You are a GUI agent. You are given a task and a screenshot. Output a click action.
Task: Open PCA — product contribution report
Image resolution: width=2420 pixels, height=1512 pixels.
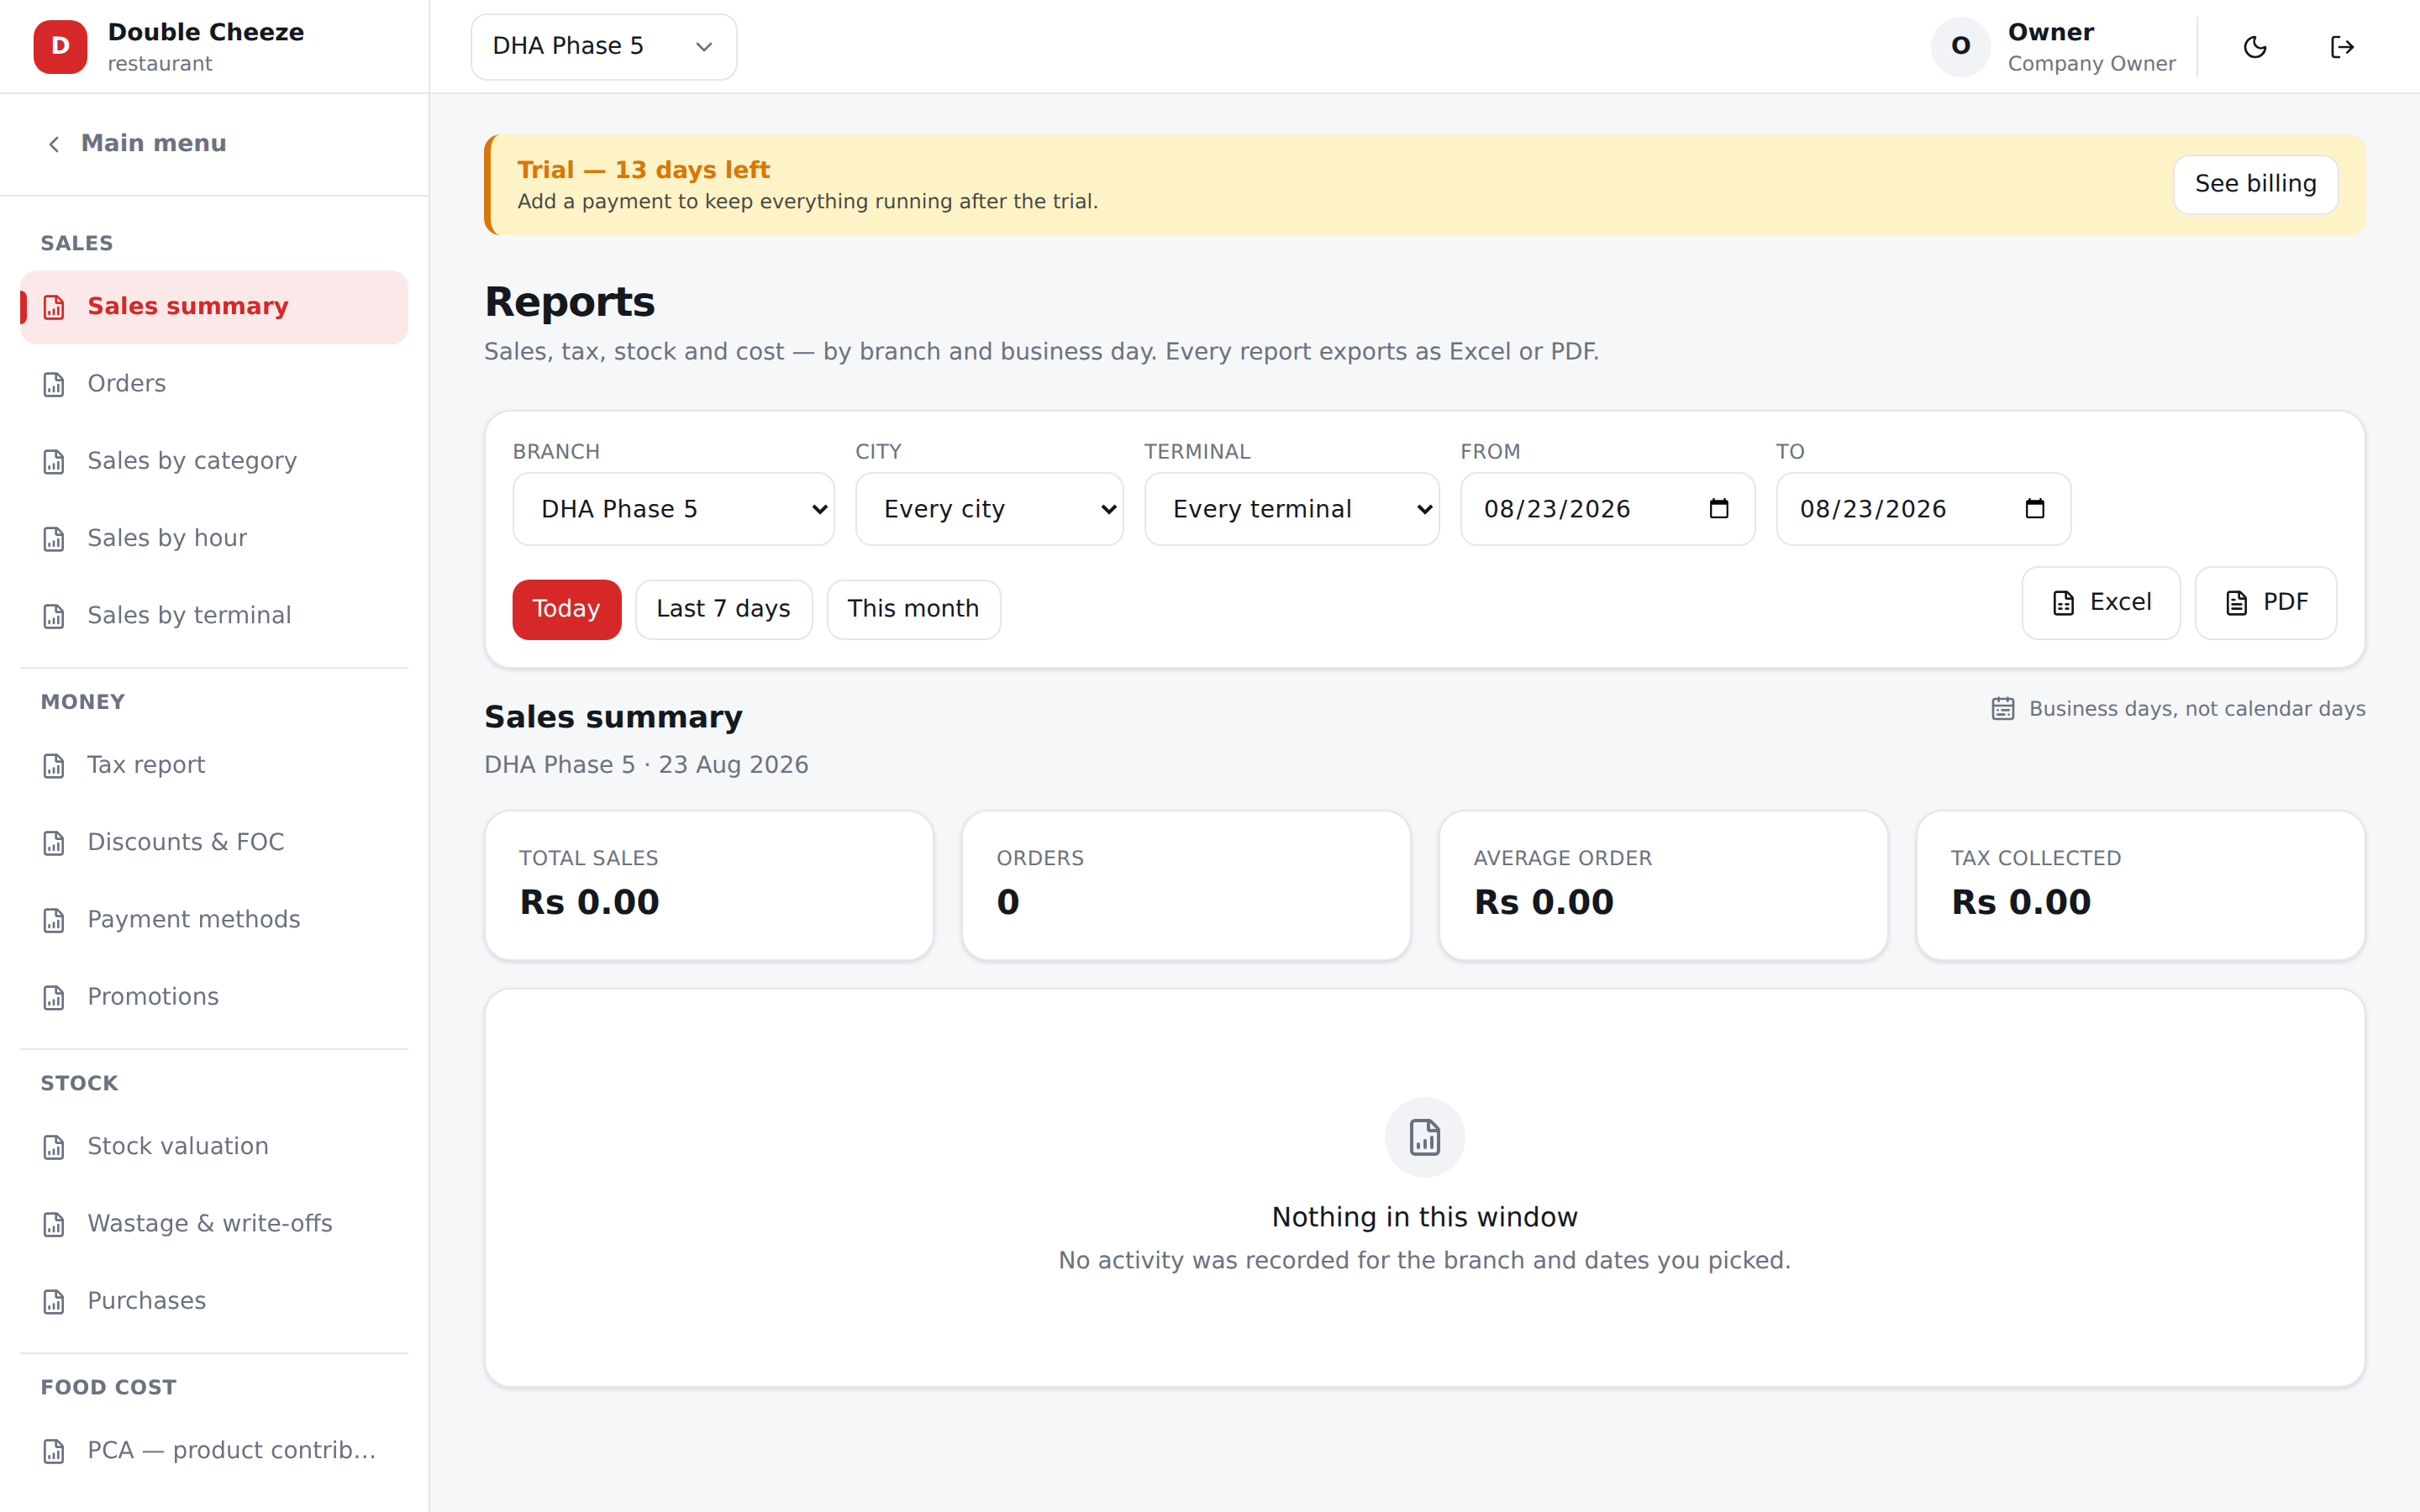point(214,1451)
